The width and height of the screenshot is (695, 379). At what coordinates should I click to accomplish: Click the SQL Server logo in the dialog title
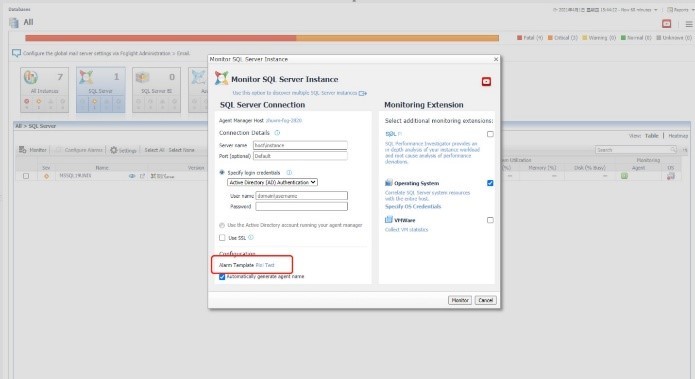tap(221, 78)
